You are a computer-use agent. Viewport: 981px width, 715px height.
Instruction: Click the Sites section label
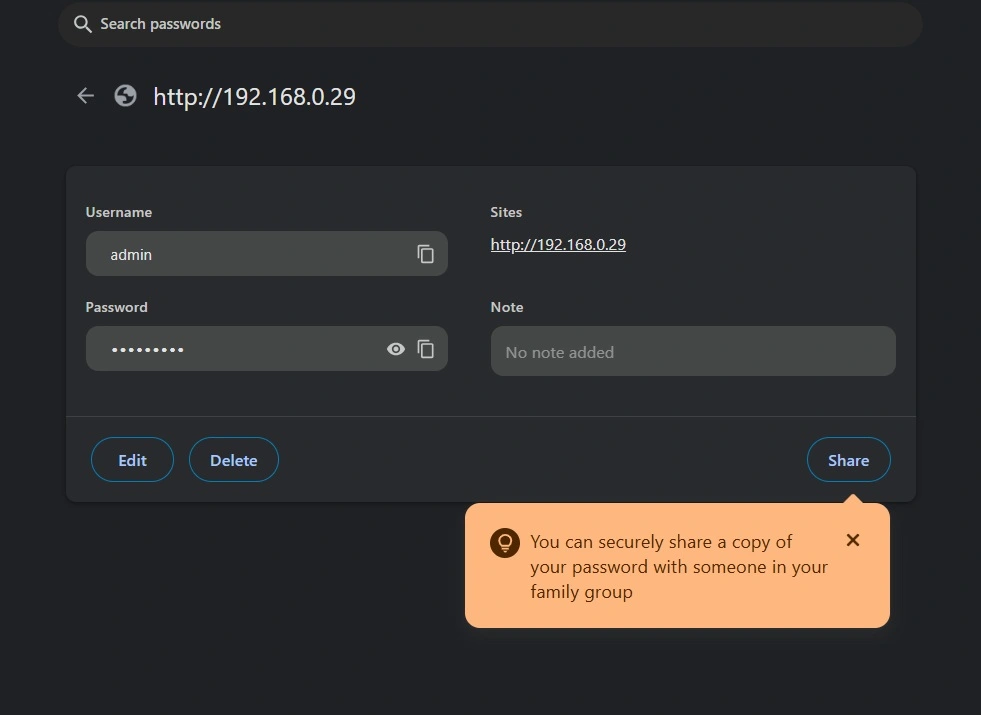tap(506, 212)
